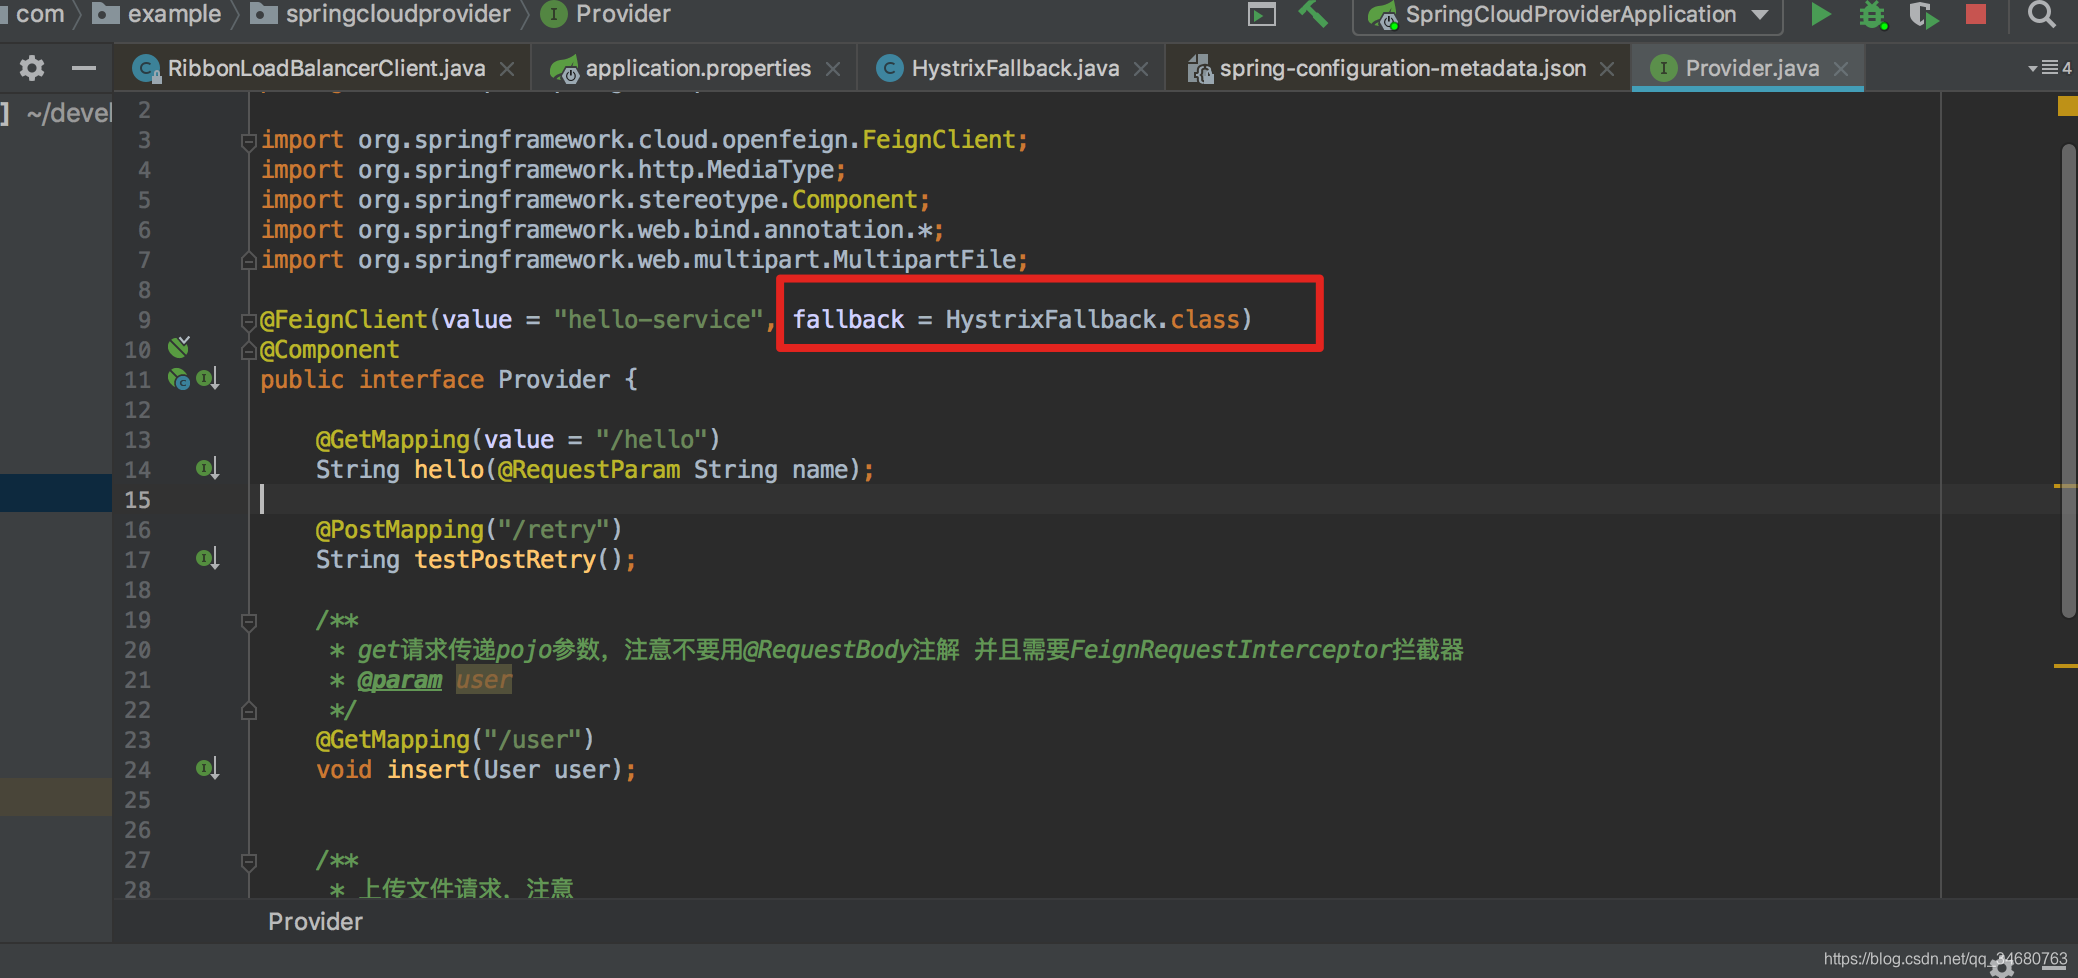The width and height of the screenshot is (2078, 978).
Task: Close application.properties tab
Action: 833,69
